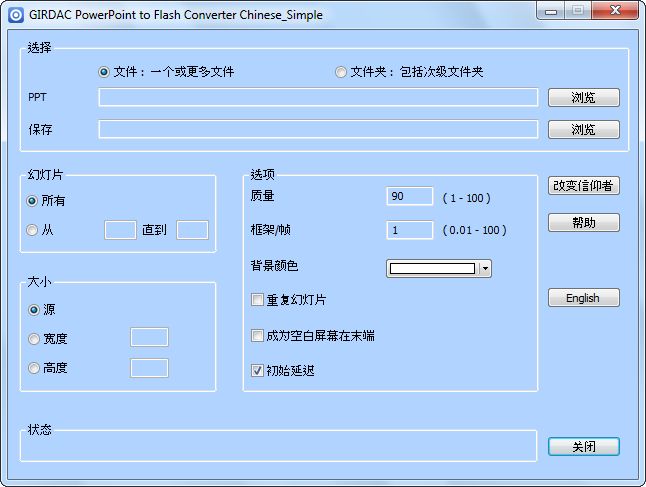646x487 pixels.
Task: Click 浏览 button next to PPT field
Action: (x=584, y=97)
